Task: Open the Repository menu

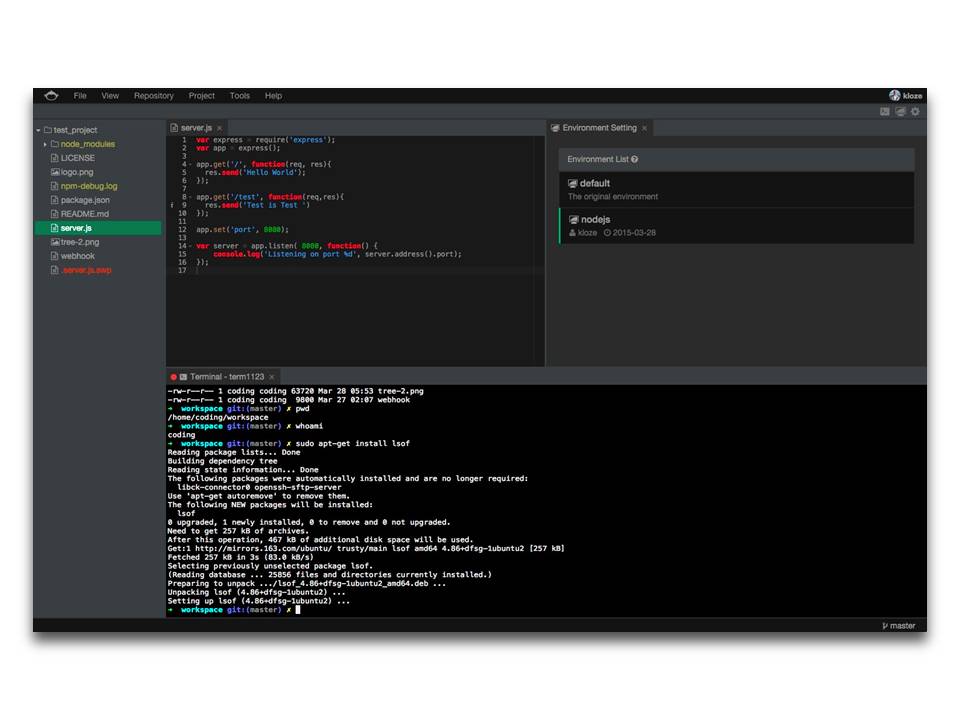Action: [153, 96]
